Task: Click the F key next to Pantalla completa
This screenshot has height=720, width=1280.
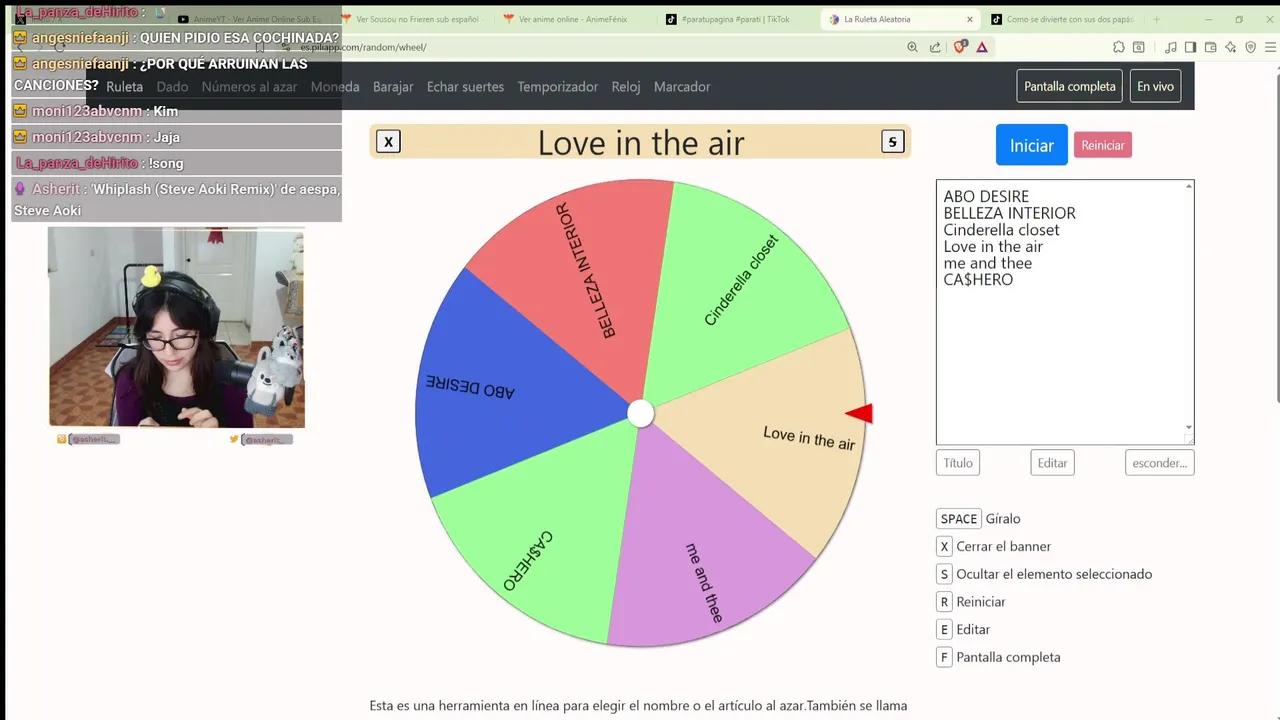Action: click(x=944, y=657)
